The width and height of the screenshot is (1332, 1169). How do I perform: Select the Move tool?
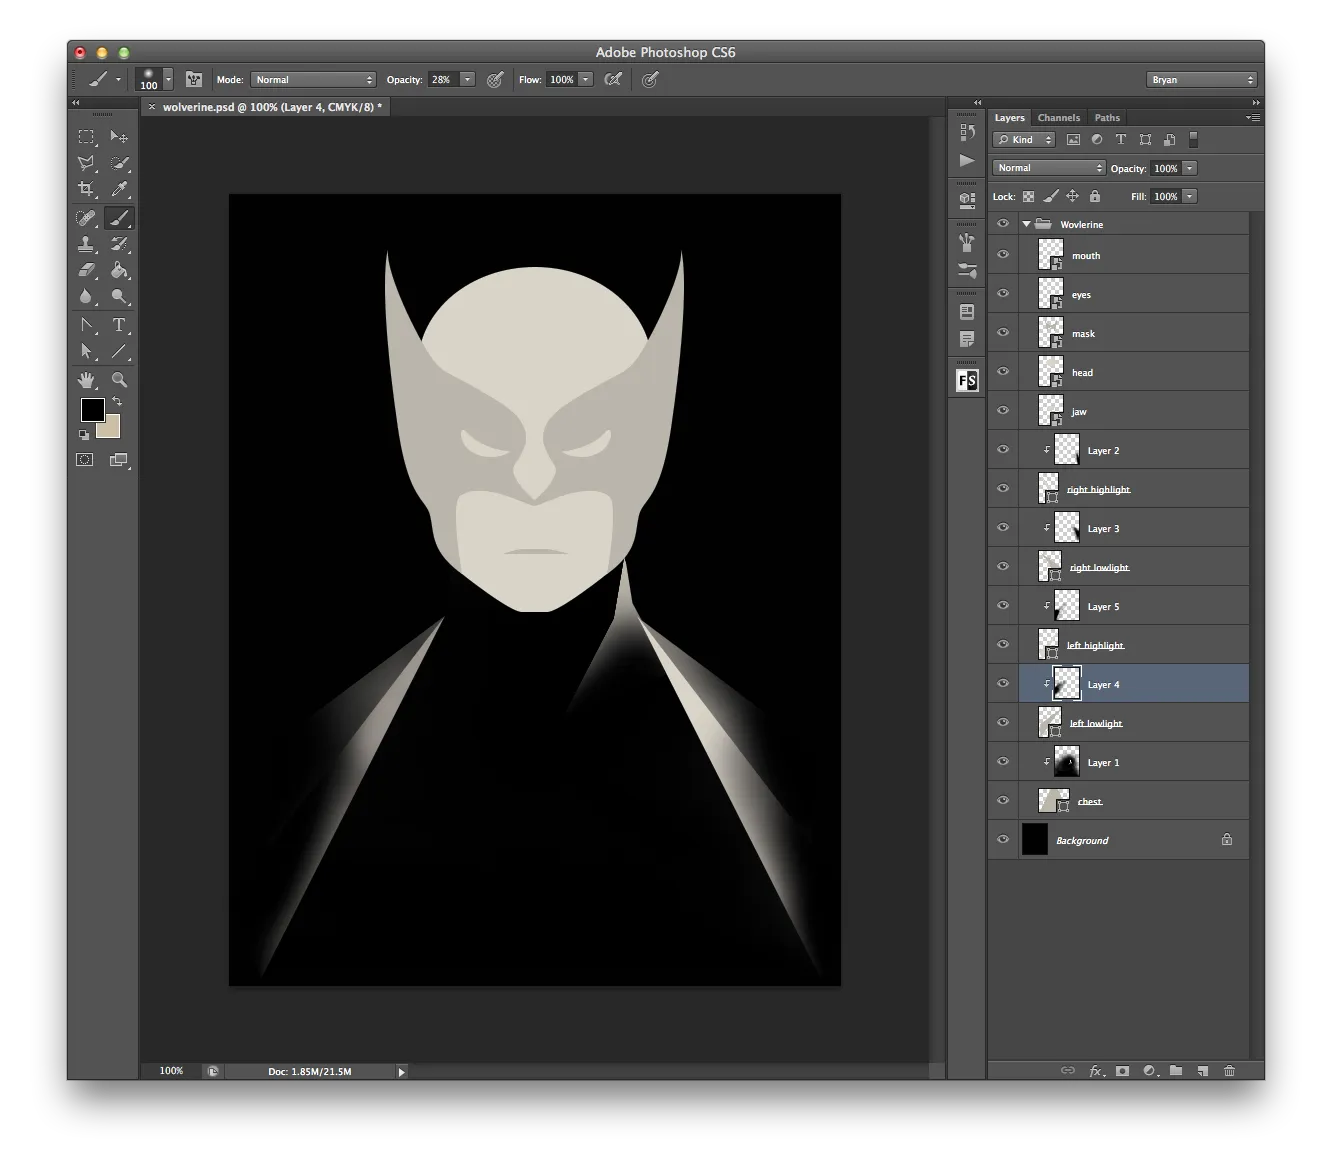click(119, 136)
